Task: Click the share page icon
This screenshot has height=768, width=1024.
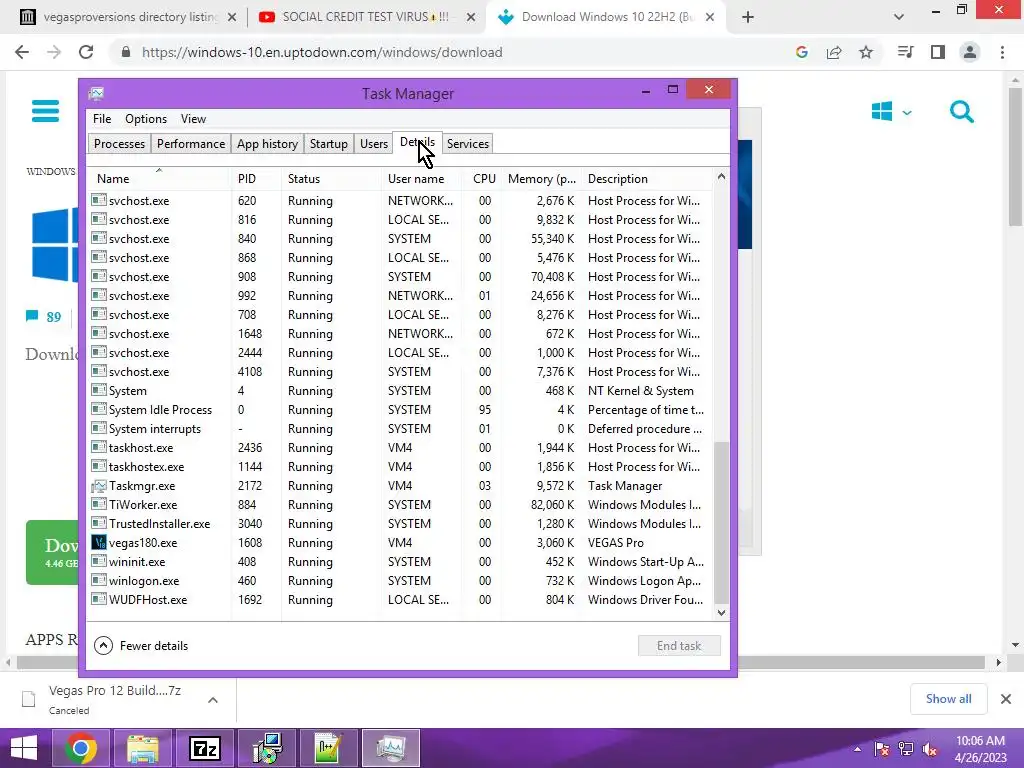Action: (834, 52)
